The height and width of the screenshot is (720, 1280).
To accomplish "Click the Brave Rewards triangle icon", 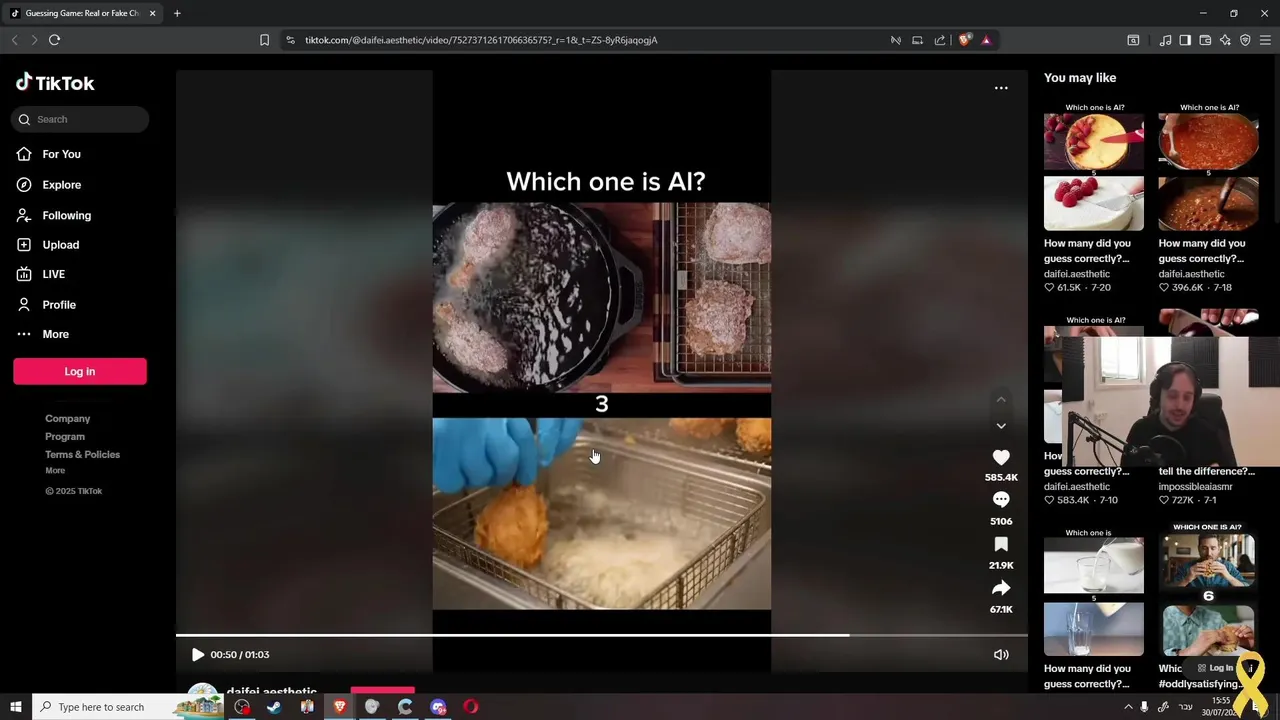I will coord(986,40).
